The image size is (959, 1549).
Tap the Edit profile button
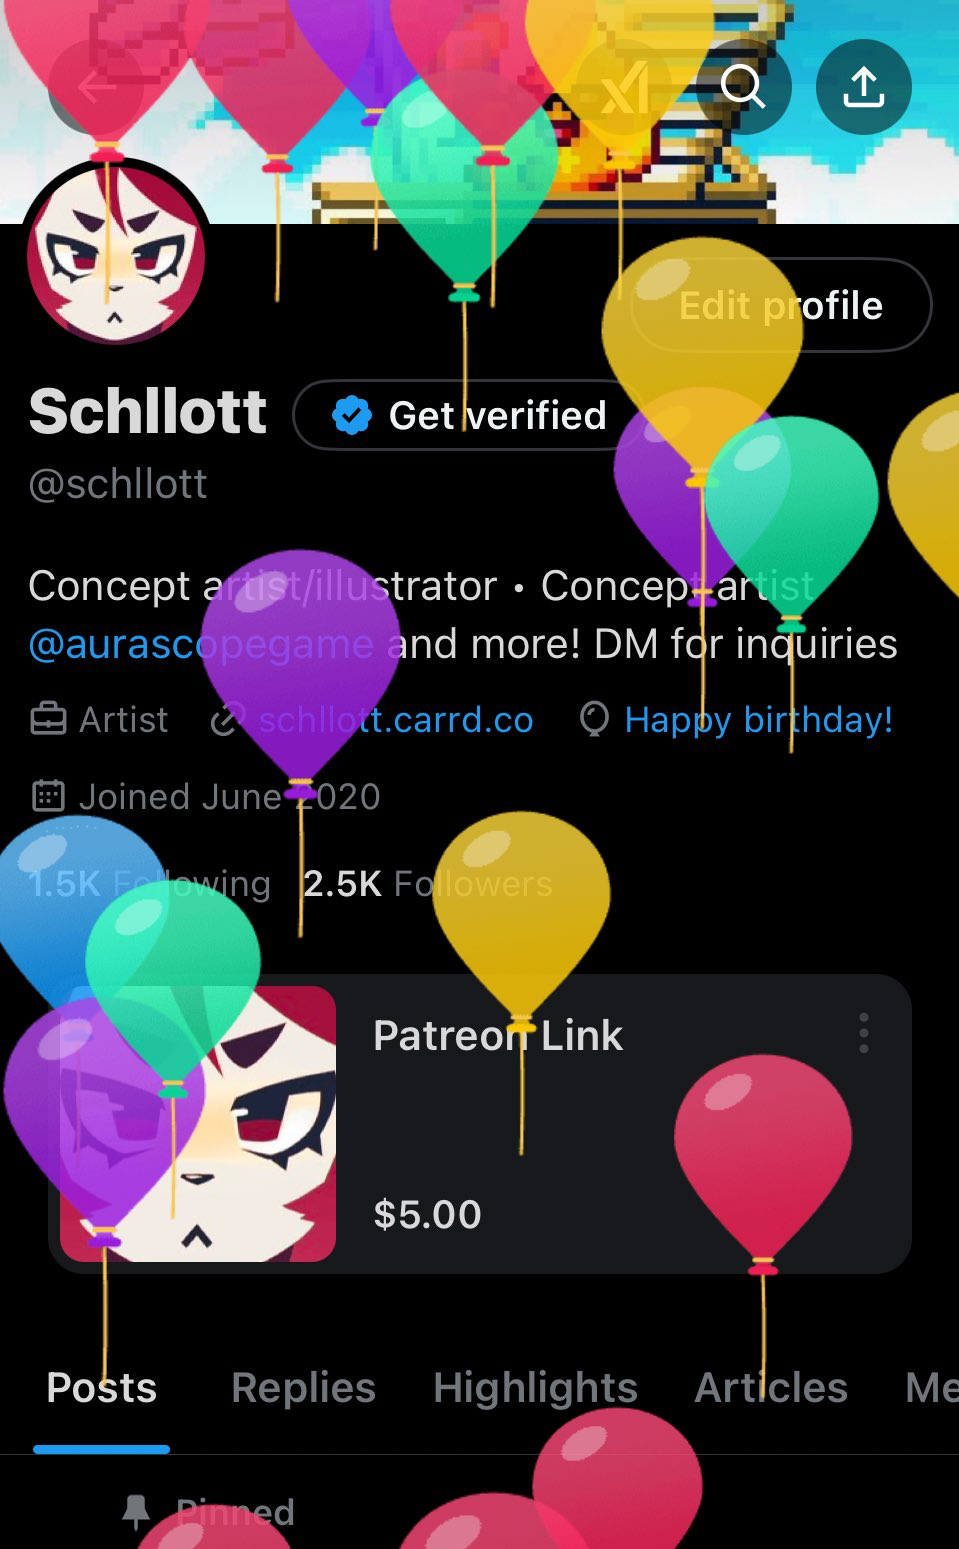click(x=781, y=305)
